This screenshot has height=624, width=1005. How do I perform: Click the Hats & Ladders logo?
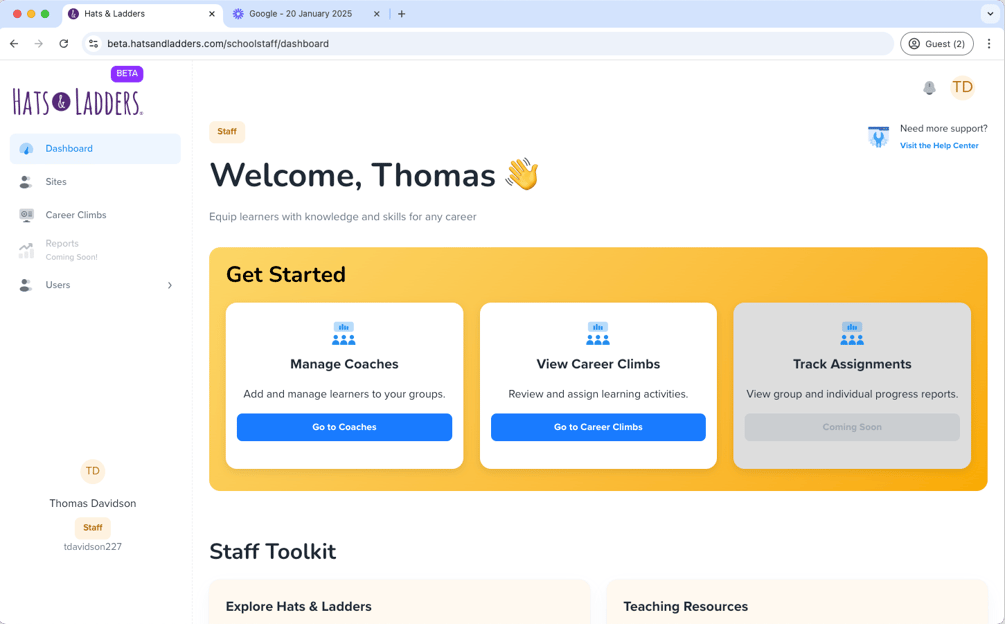click(x=78, y=102)
